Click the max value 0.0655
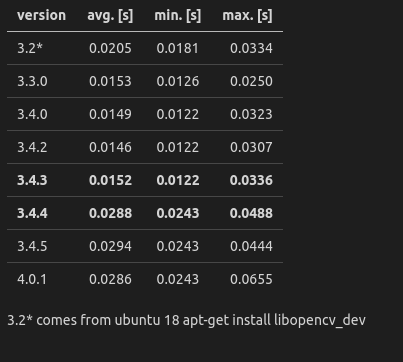 tap(251, 279)
